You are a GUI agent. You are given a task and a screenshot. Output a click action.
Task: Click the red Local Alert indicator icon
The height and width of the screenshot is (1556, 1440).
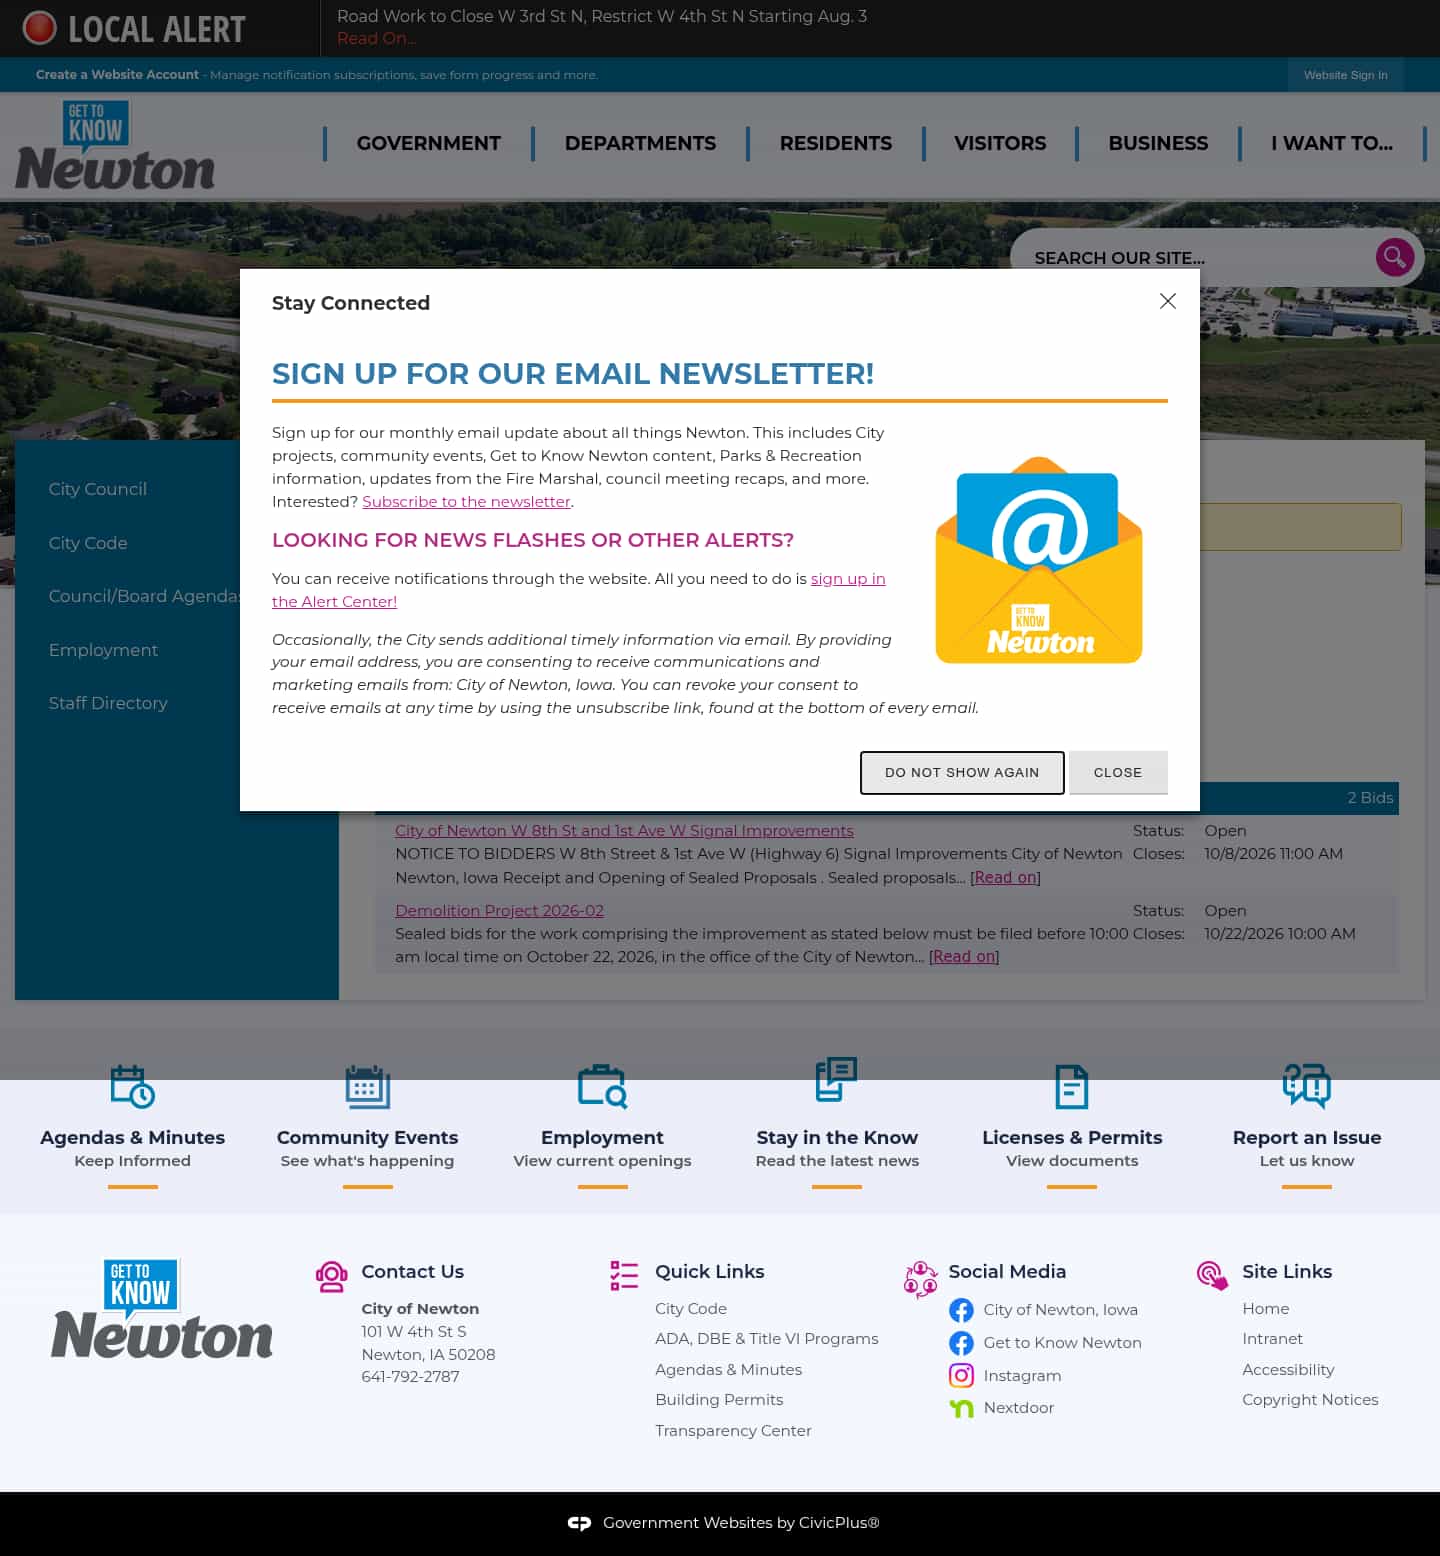coord(40,28)
